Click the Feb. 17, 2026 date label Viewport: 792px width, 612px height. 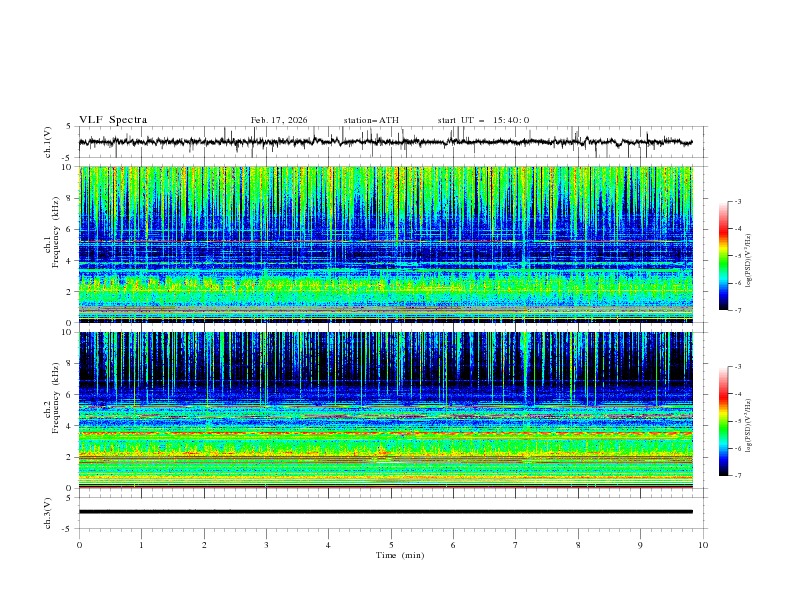[279, 120]
